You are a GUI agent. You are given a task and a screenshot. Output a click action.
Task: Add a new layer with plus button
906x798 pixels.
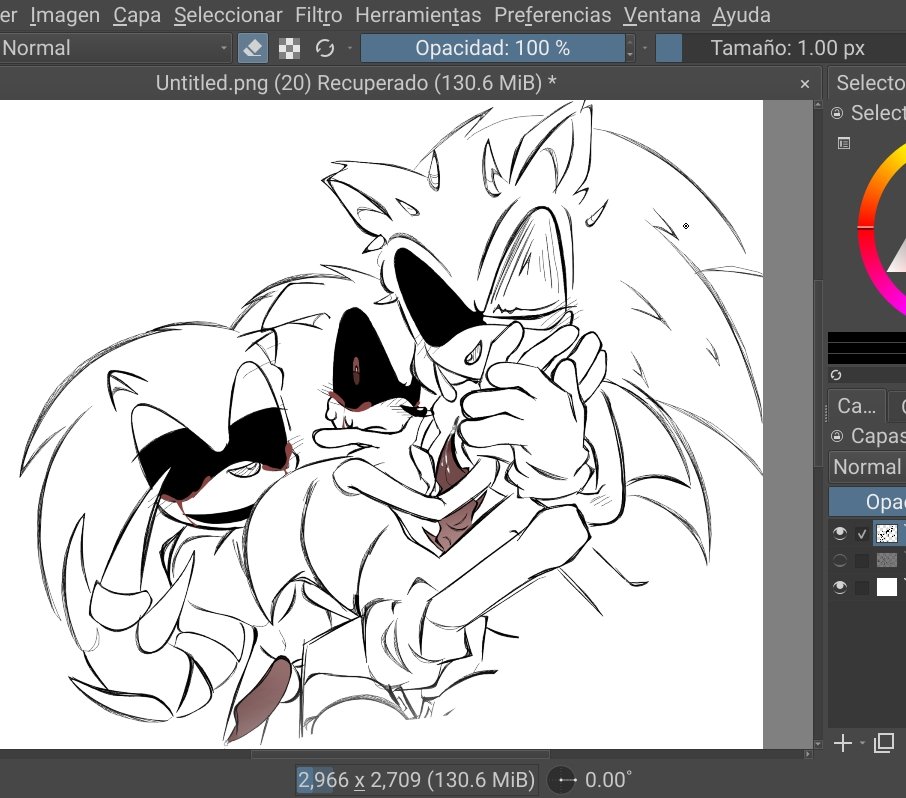pos(843,743)
